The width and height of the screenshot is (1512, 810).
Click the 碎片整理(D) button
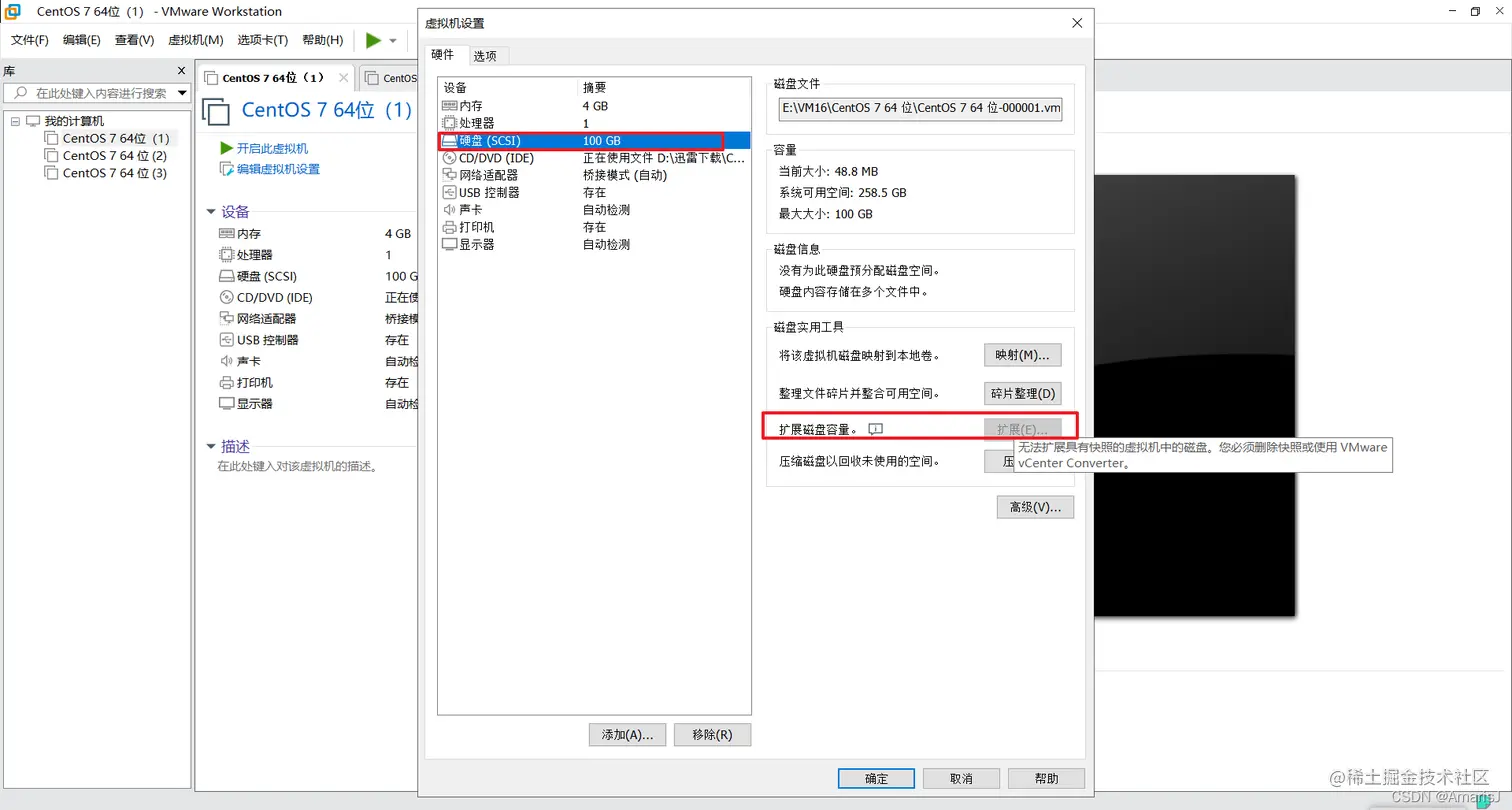pos(1021,393)
